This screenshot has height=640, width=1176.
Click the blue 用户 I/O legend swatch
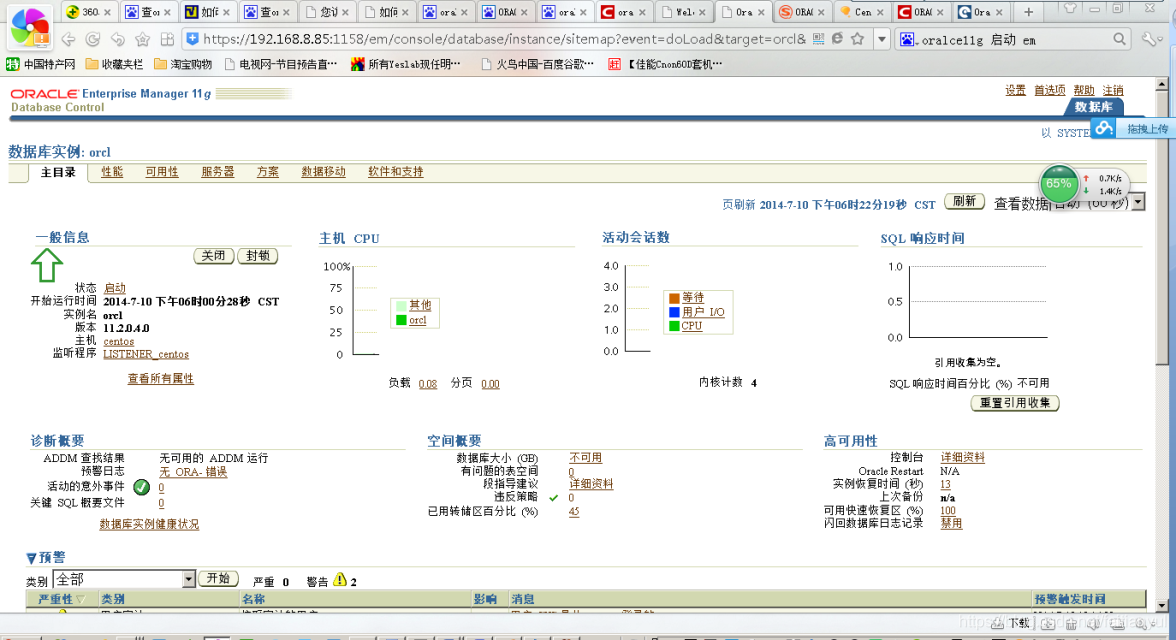(674, 312)
